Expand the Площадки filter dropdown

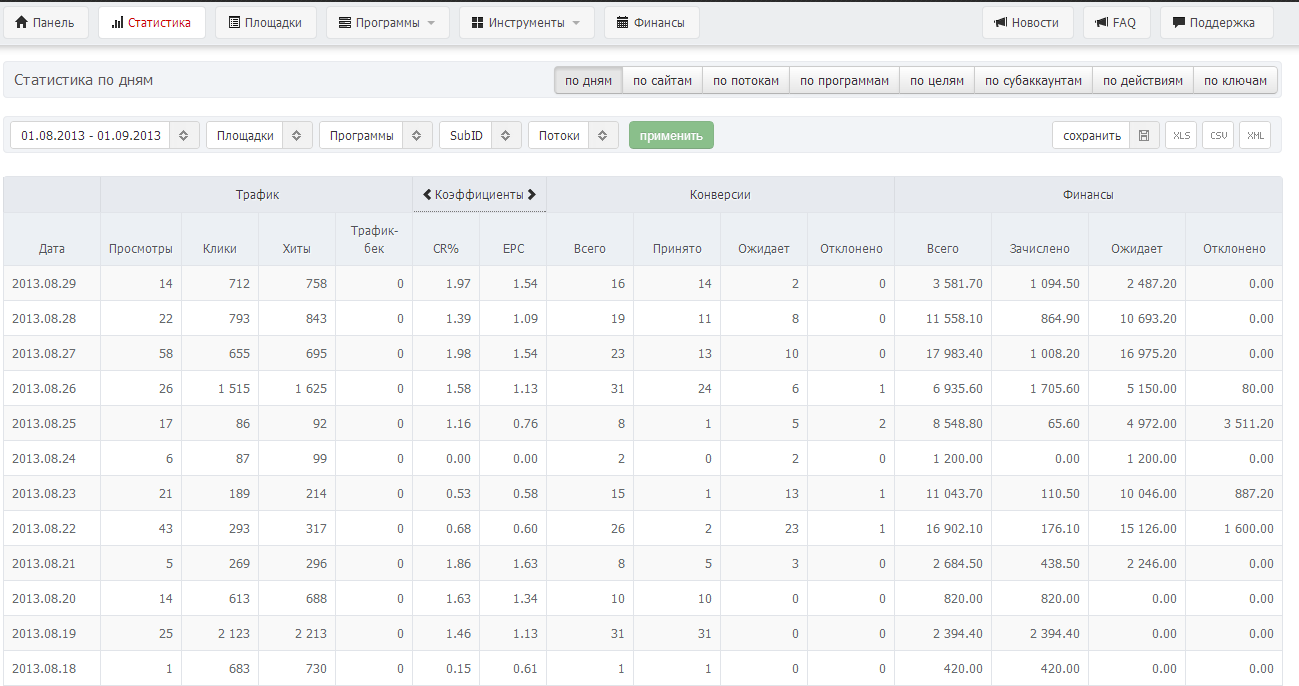tap(258, 135)
